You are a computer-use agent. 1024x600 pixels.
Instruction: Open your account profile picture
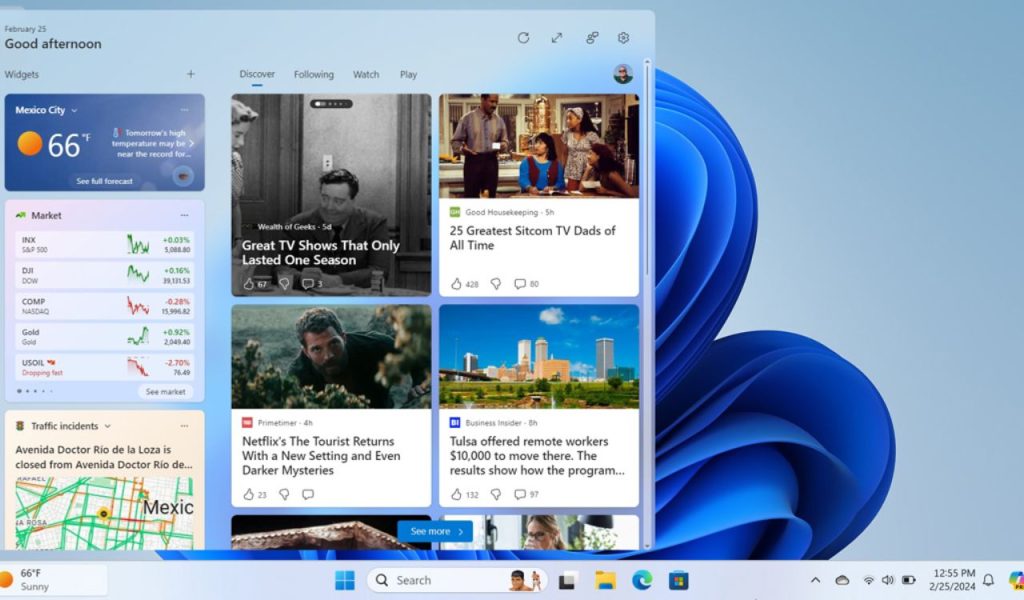click(x=624, y=73)
